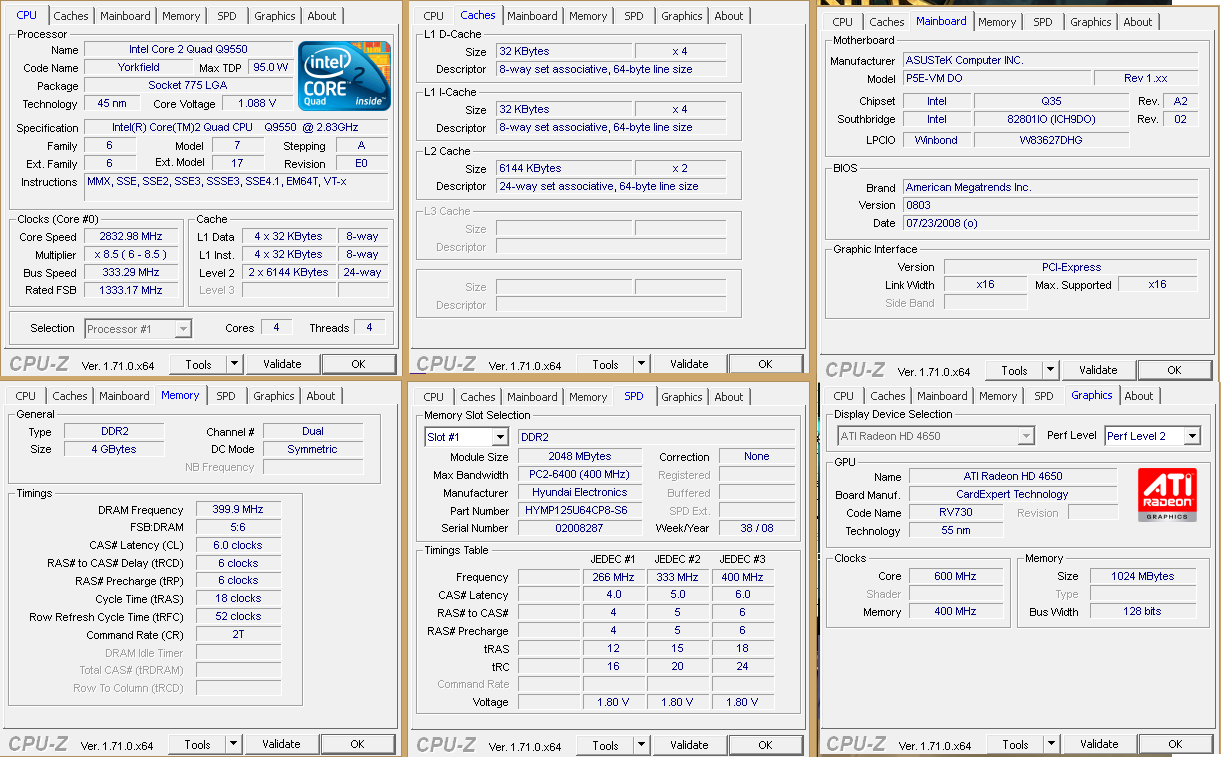Screen dimensions: 1222x757
Task: Click Validate in the Memory tab window
Action: coord(281,744)
